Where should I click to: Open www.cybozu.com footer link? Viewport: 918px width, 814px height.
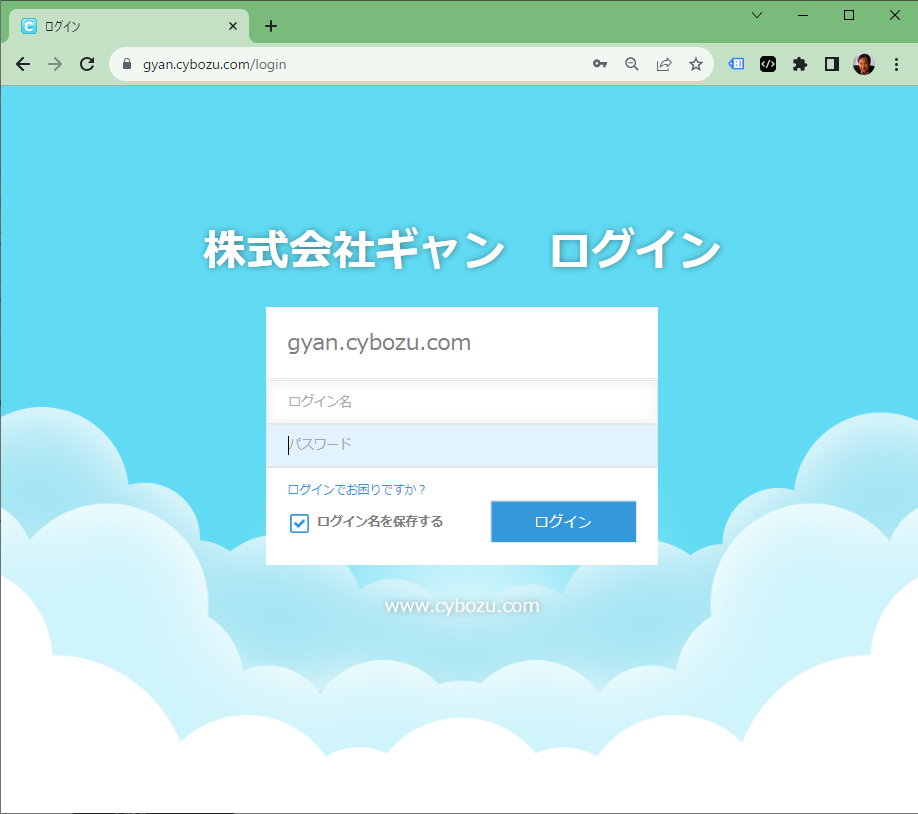[462, 606]
